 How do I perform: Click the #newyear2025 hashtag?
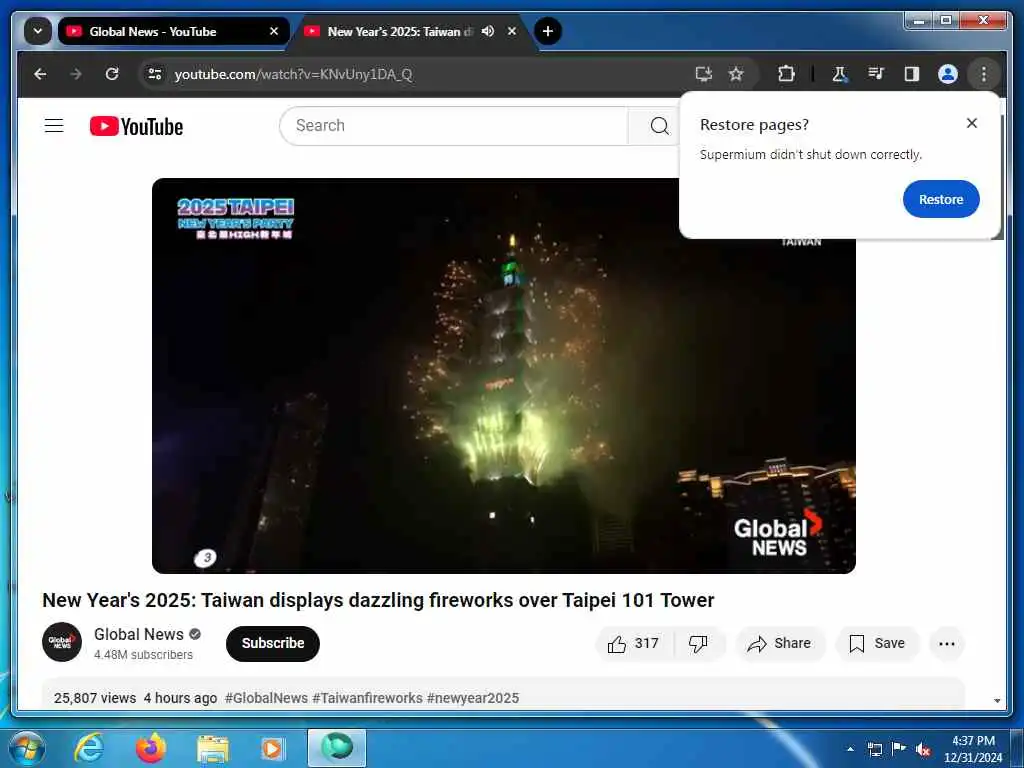[473, 698]
